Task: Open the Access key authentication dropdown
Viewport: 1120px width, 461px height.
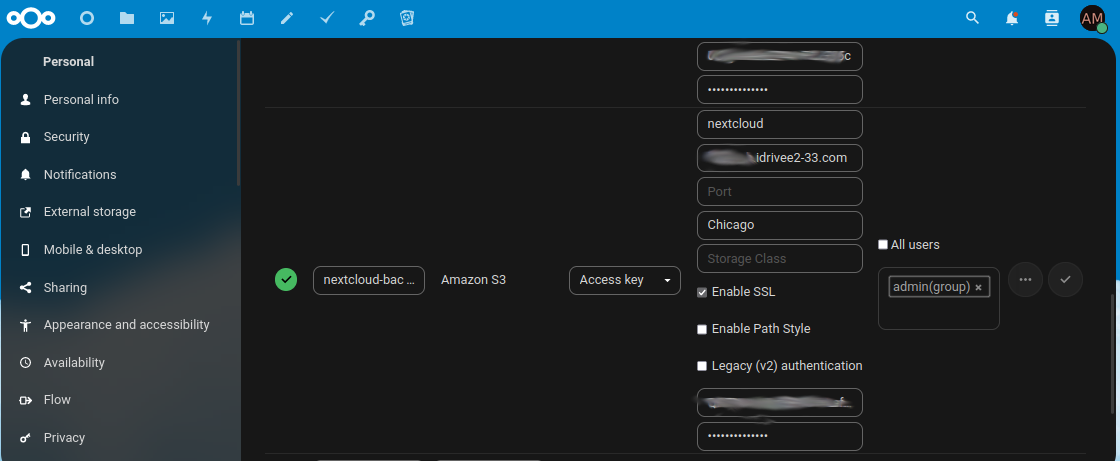Action: point(624,280)
